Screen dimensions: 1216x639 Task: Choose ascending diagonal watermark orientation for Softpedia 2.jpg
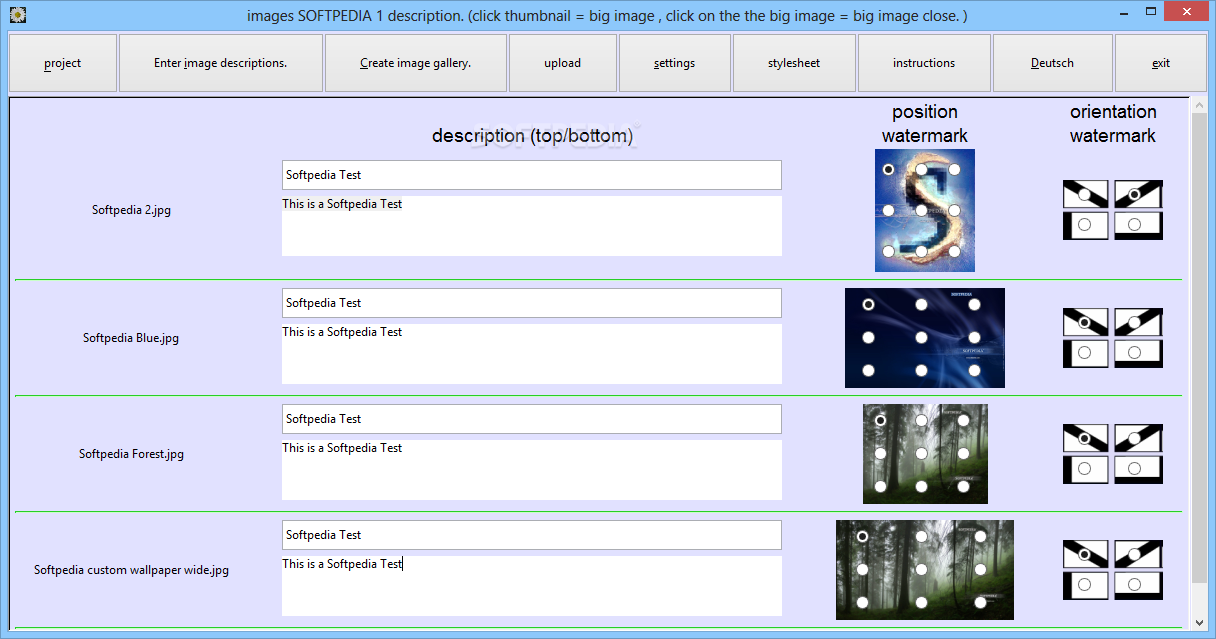(1134, 194)
